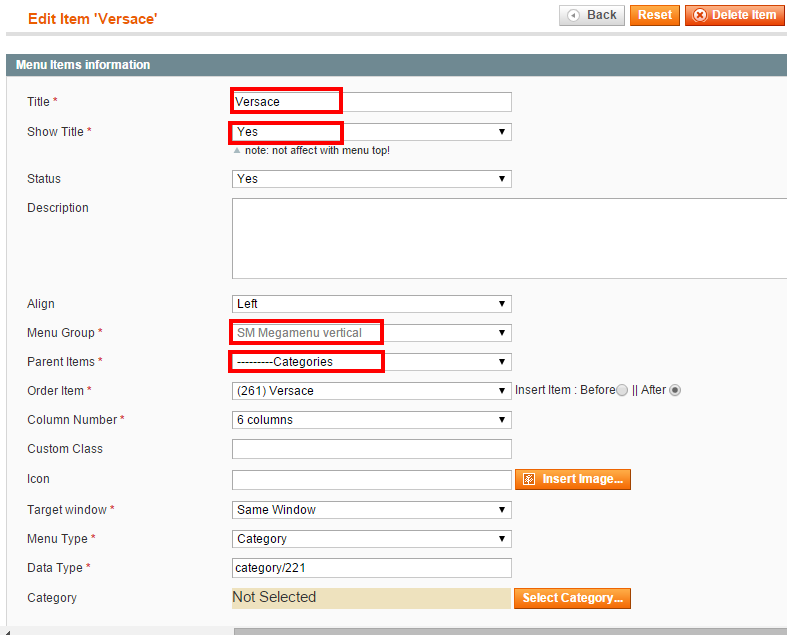This screenshot has width=787, height=635.
Task: Click inside the Description text area
Action: [509, 238]
